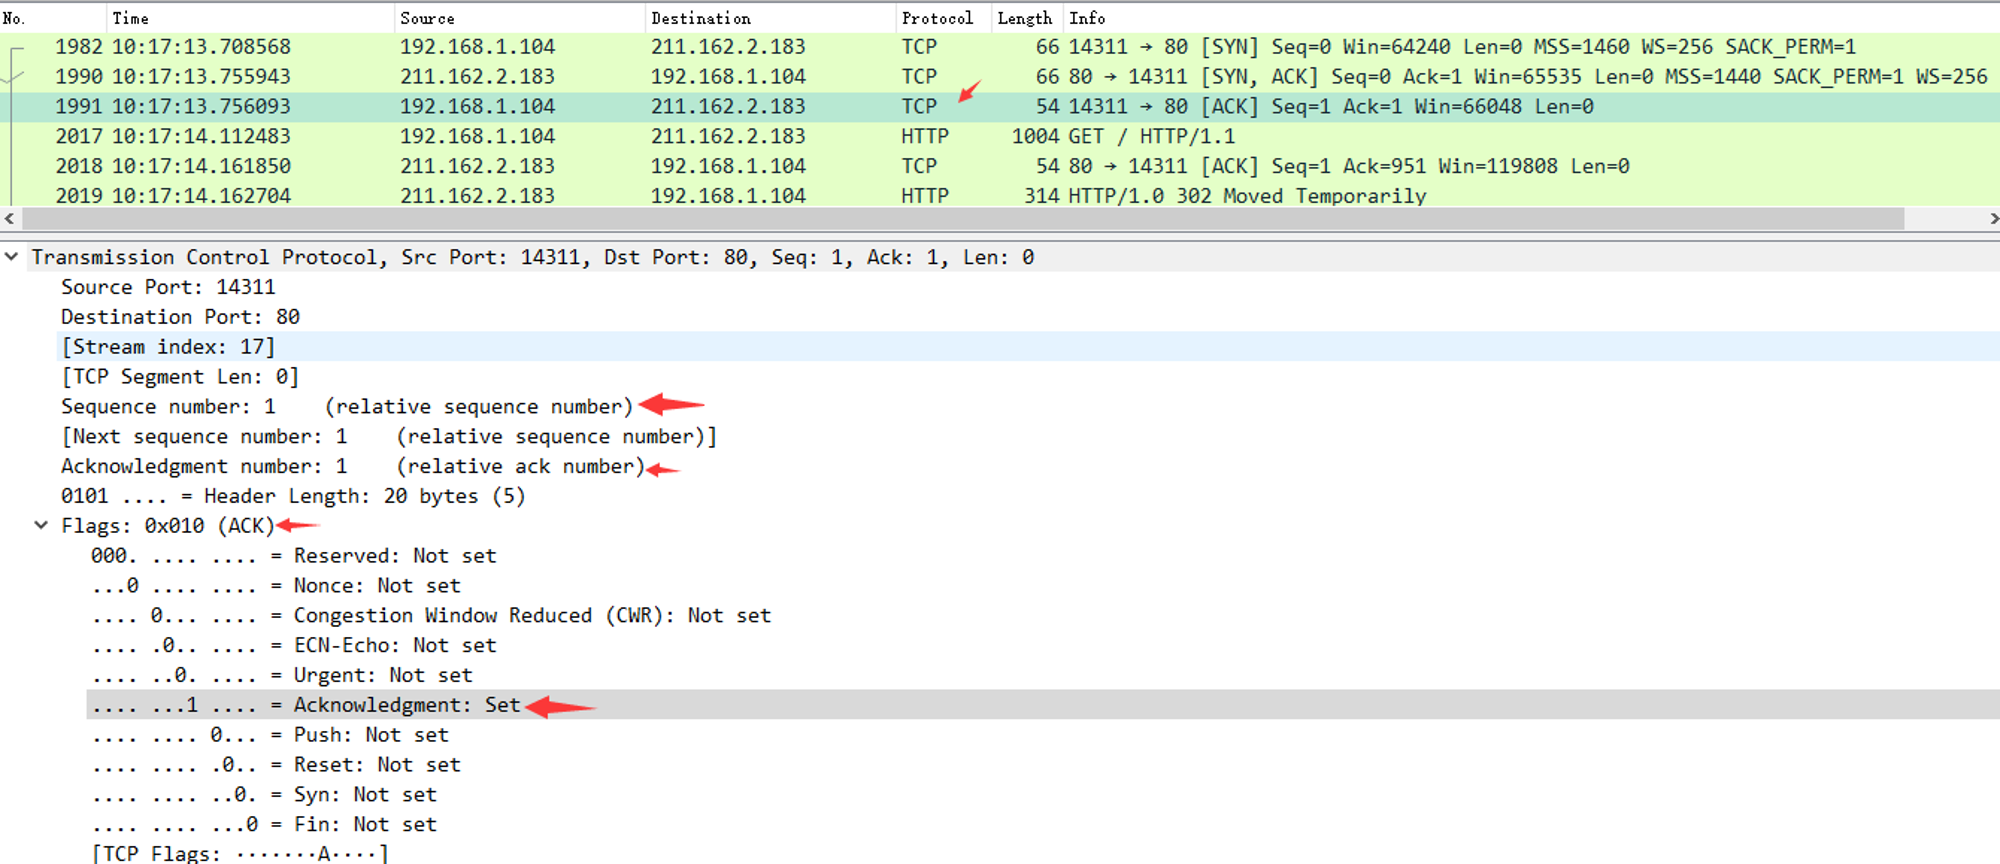
Task: Click source 192.168.1.104 in packet 1982
Action: point(477,47)
